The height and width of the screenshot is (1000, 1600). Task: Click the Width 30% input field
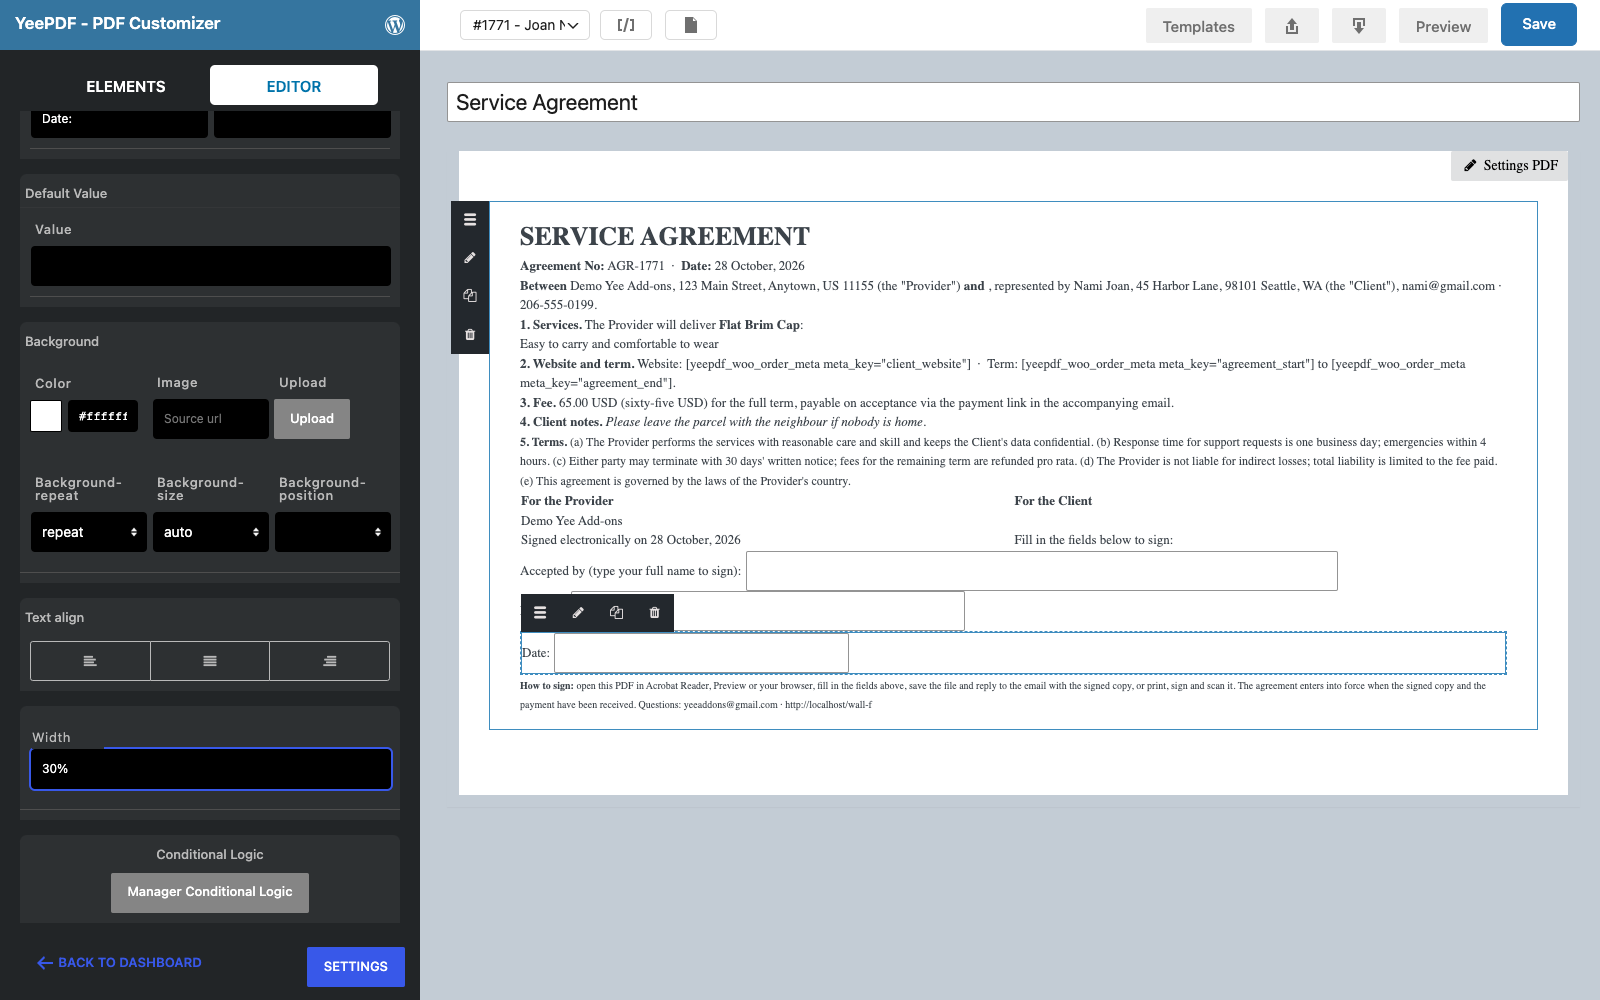211,769
